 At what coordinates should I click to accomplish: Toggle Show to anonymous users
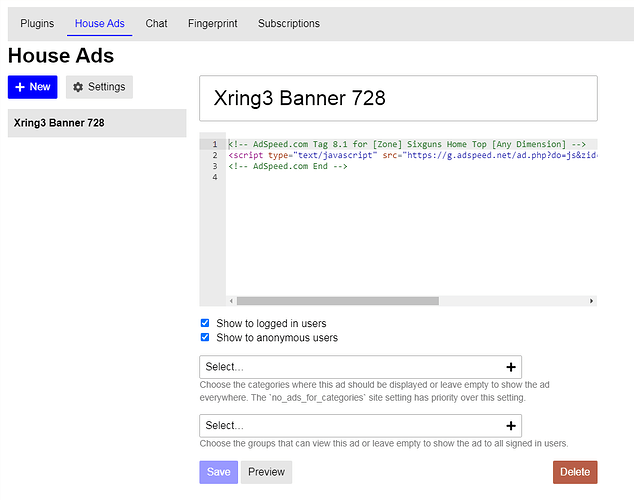[x=205, y=337]
